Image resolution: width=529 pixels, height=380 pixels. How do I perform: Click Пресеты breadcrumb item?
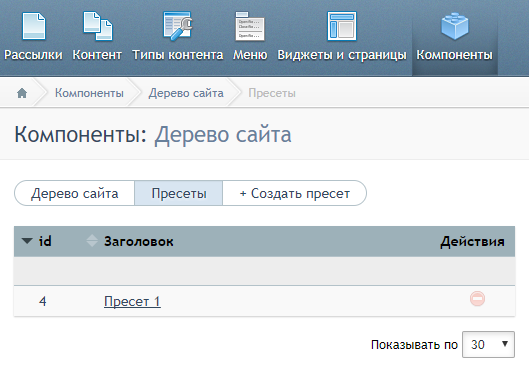[272, 93]
